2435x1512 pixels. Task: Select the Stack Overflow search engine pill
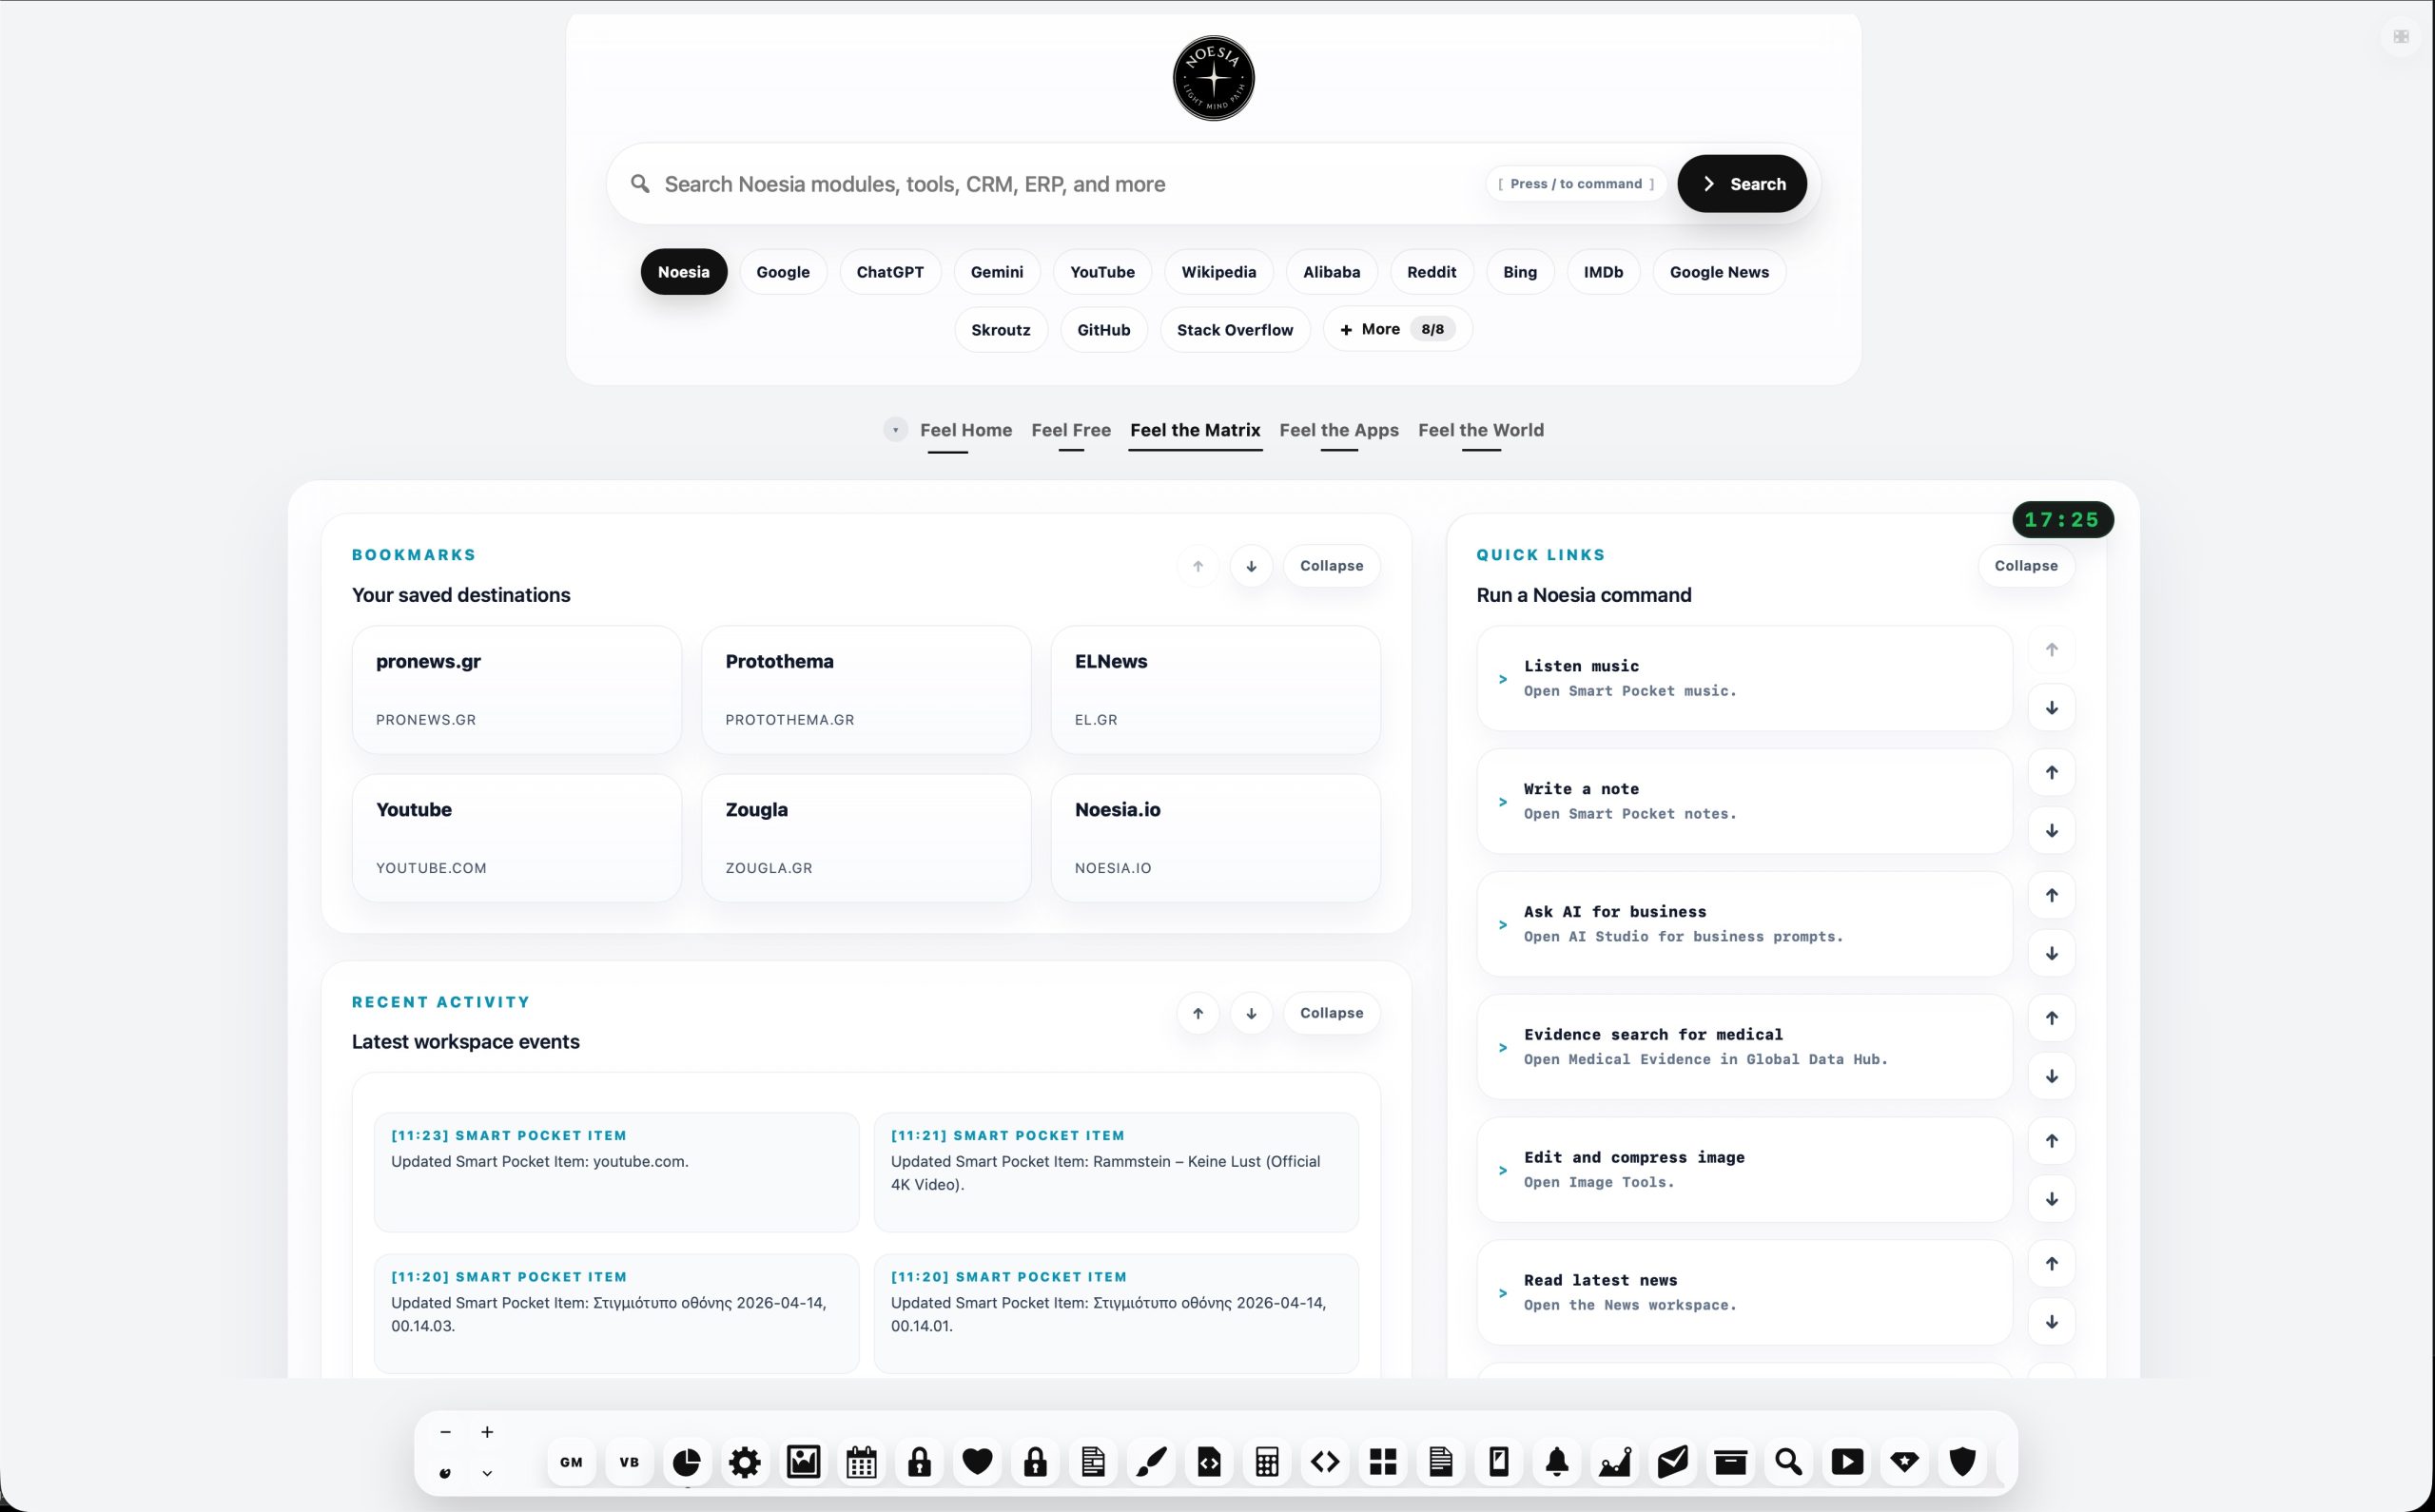(x=1235, y=330)
